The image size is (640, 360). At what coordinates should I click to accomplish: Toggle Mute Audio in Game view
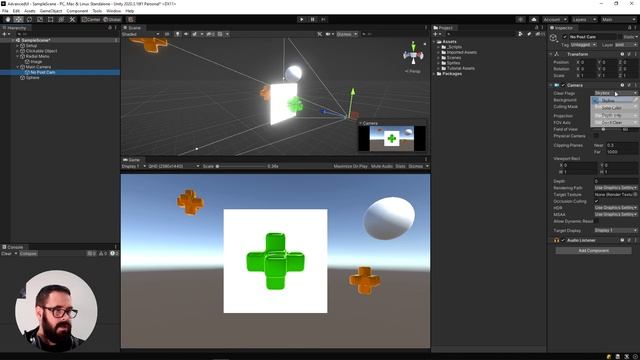click(x=382, y=166)
